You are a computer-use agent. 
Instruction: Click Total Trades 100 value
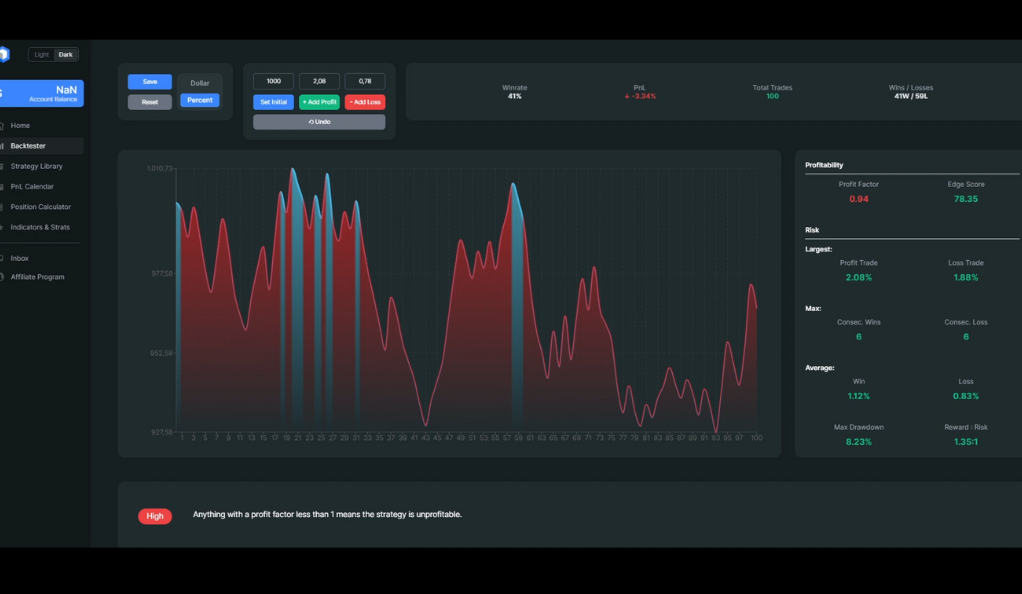pyautogui.click(x=772, y=97)
